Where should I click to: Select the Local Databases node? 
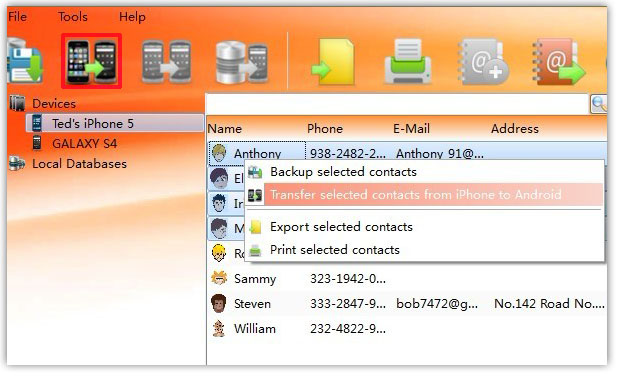coord(79,164)
